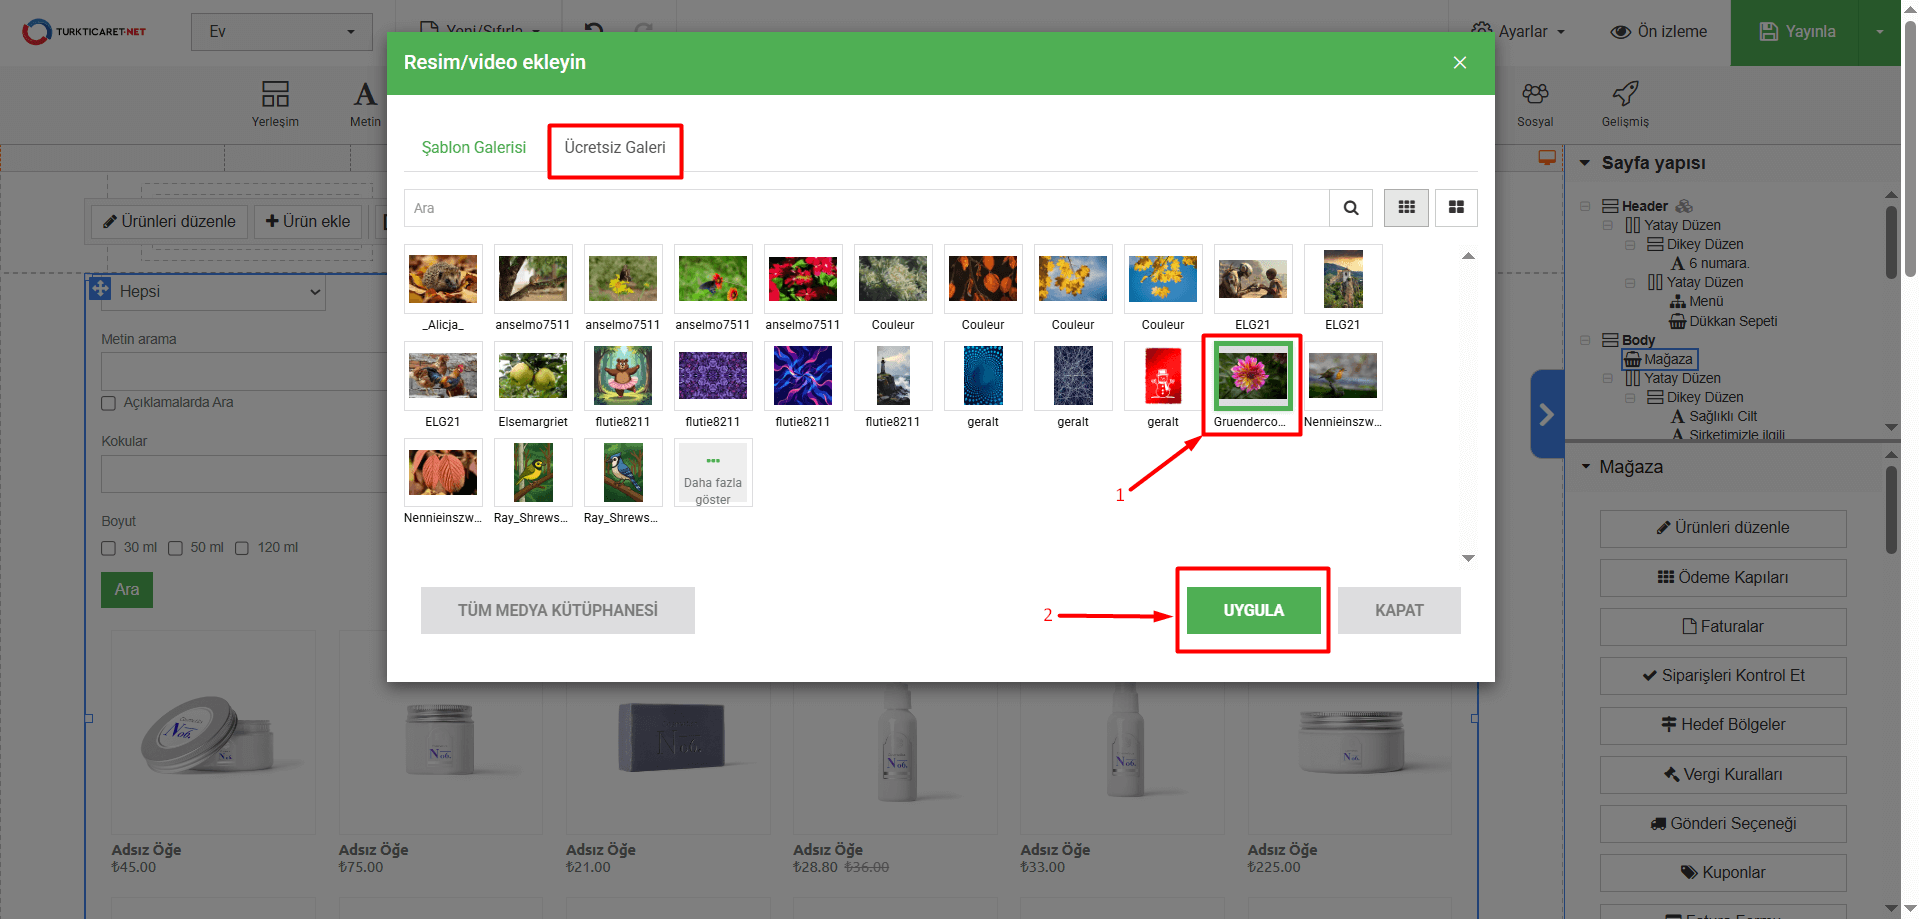Enable the Açıklamalarda Ara checkbox
This screenshot has height=919, width=1919.
click(109, 403)
